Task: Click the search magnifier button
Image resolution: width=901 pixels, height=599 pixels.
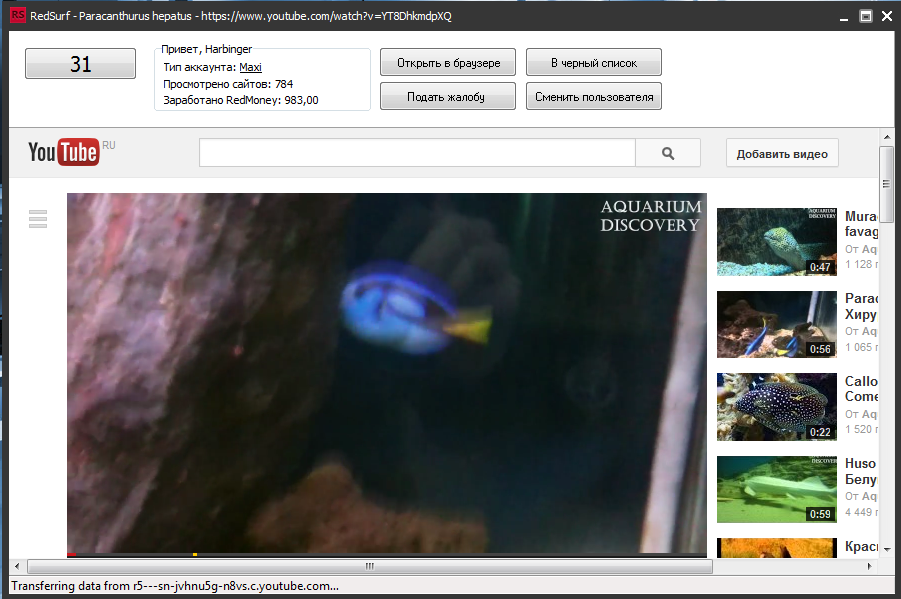Action: coord(668,153)
